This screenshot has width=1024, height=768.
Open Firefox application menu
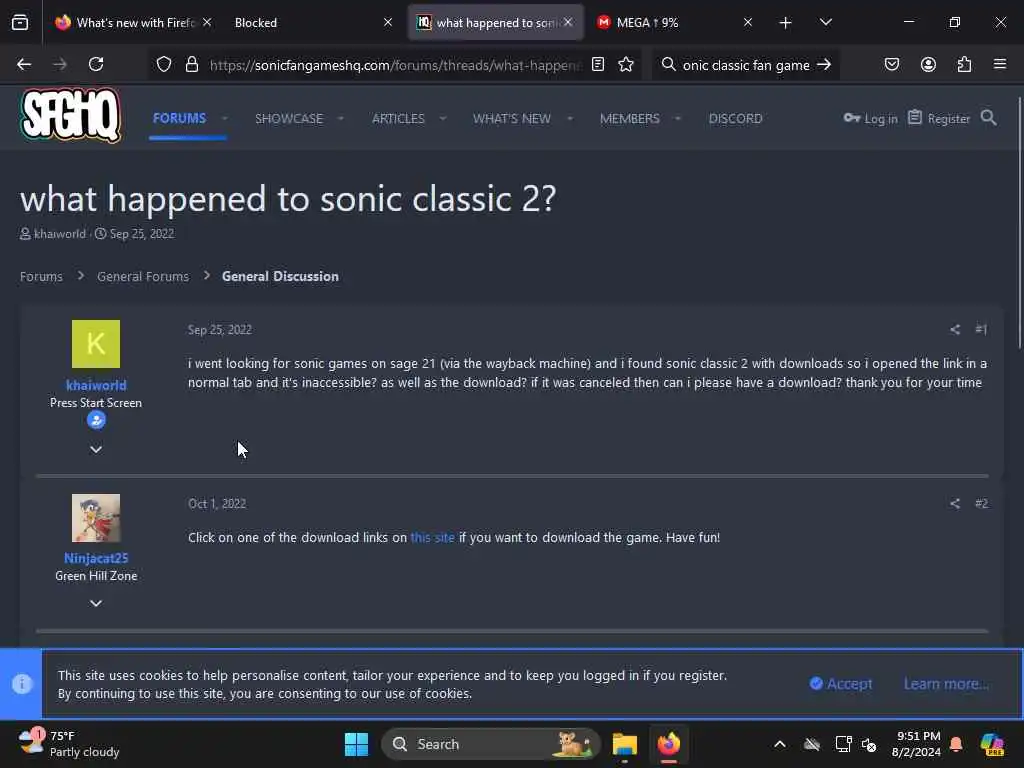tap(1000, 65)
